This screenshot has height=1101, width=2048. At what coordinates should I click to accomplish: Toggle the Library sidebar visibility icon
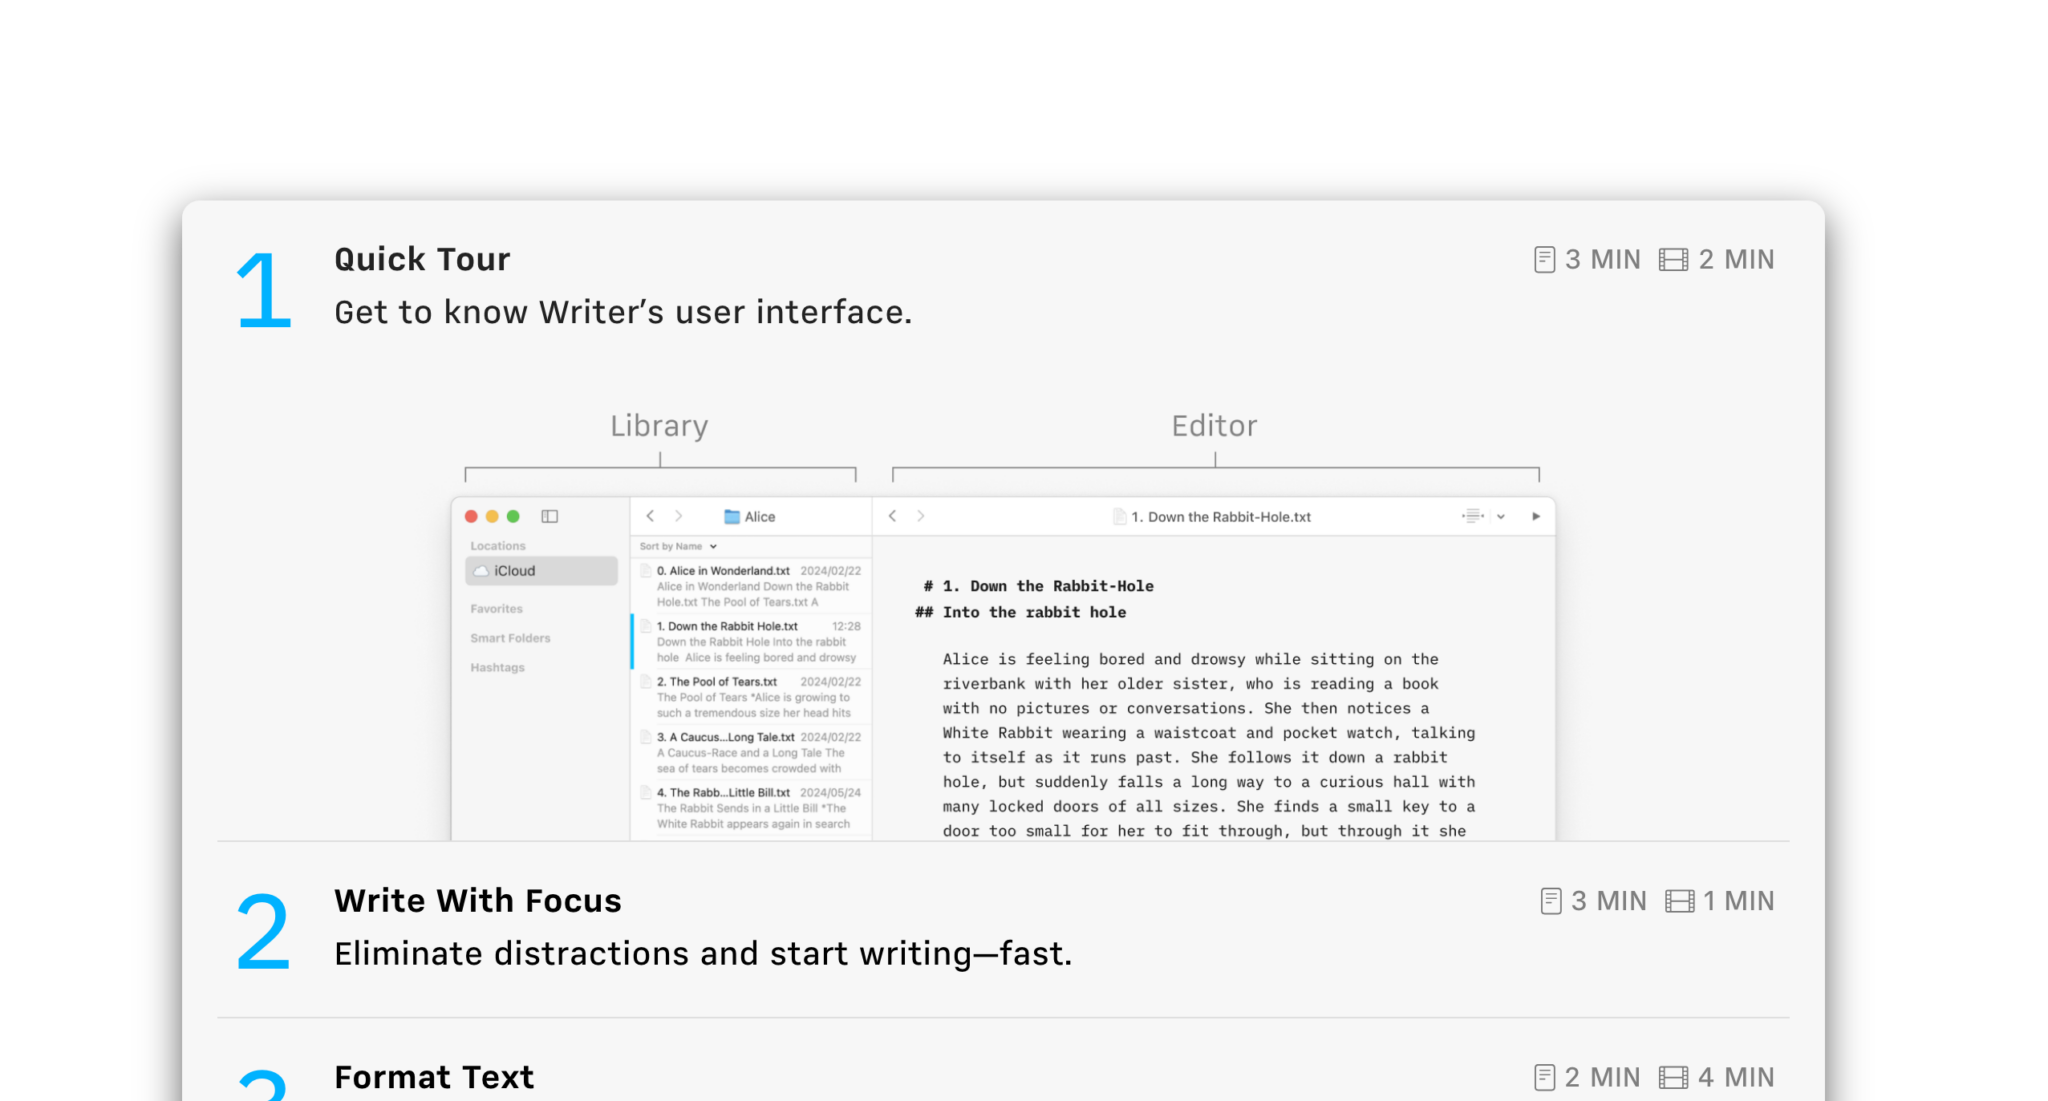click(x=550, y=516)
